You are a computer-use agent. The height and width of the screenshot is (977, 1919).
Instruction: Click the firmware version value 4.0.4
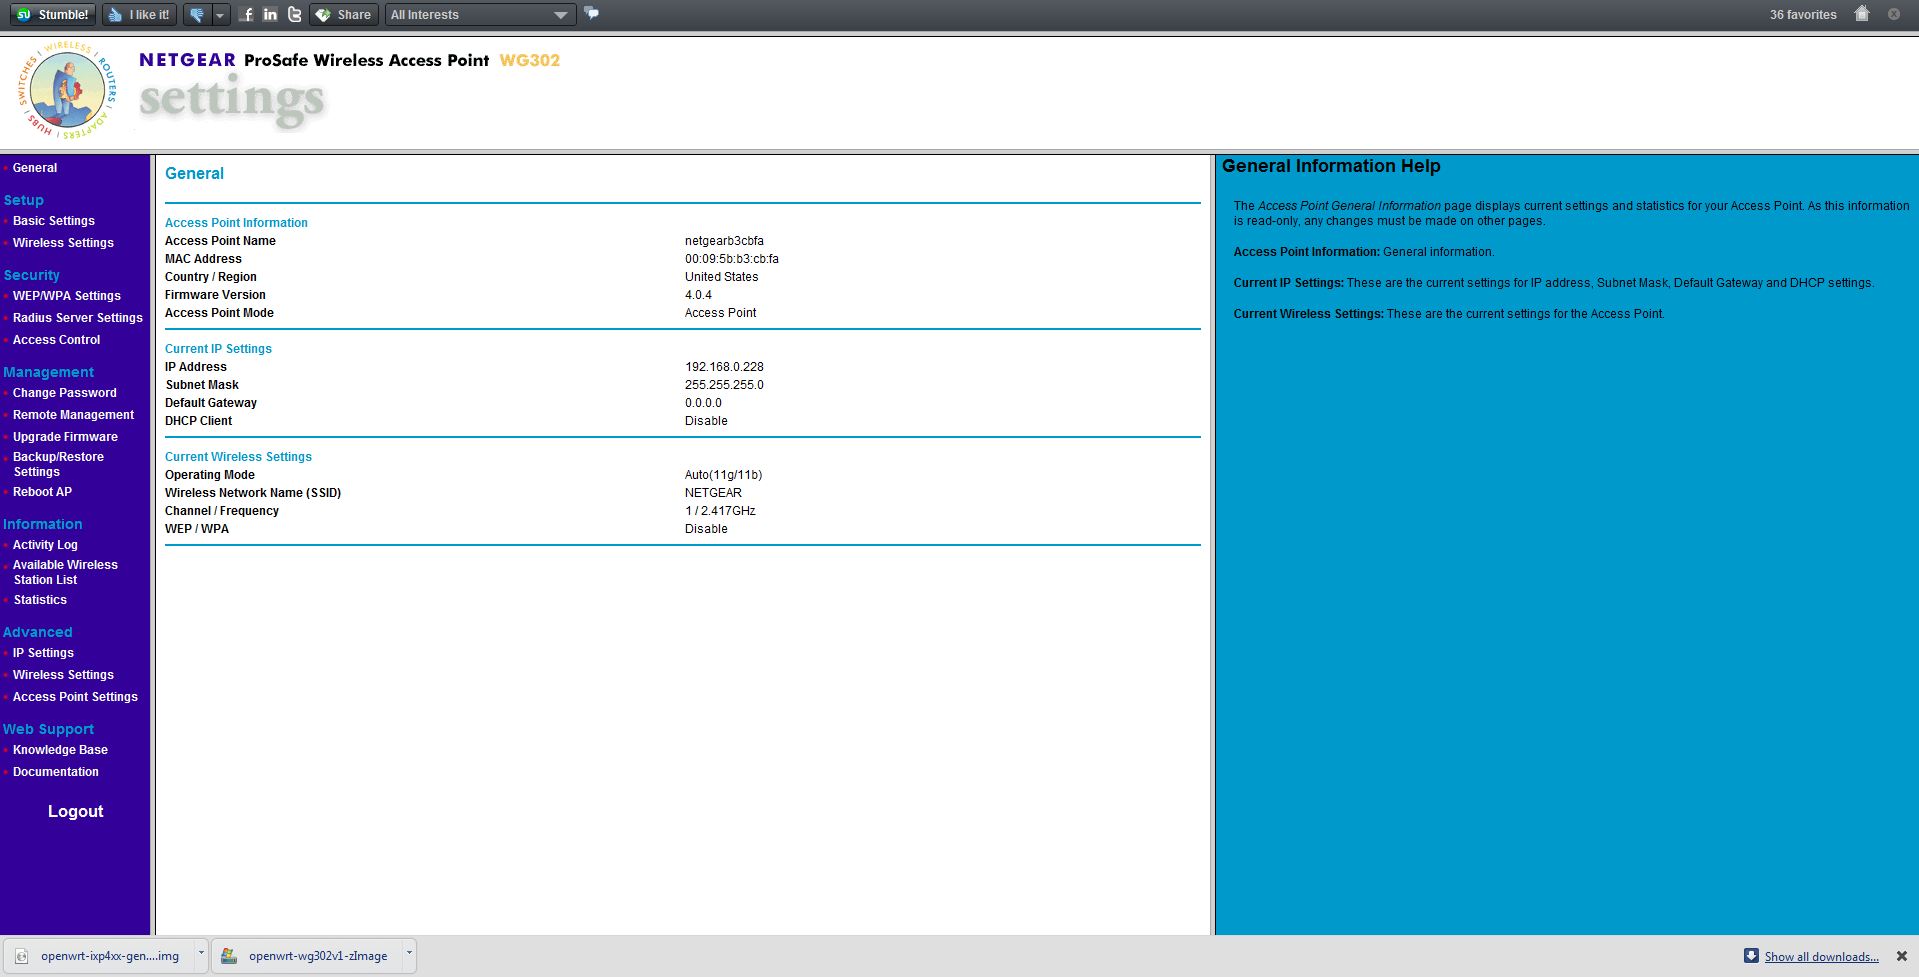(x=698, y=295)
